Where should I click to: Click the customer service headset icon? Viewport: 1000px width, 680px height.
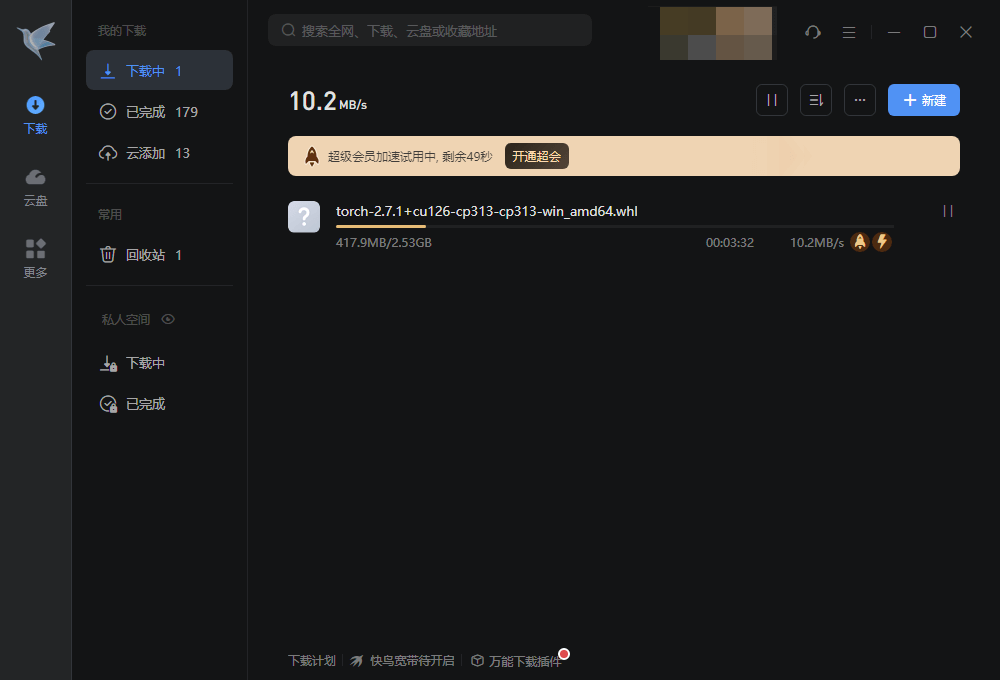coord(813,32)
